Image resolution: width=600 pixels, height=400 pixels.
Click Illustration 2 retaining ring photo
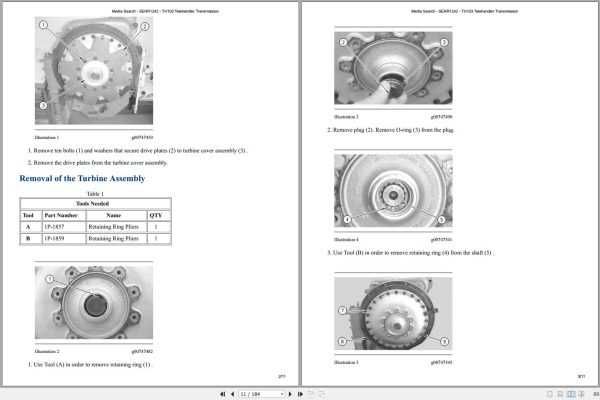[94, 302]
